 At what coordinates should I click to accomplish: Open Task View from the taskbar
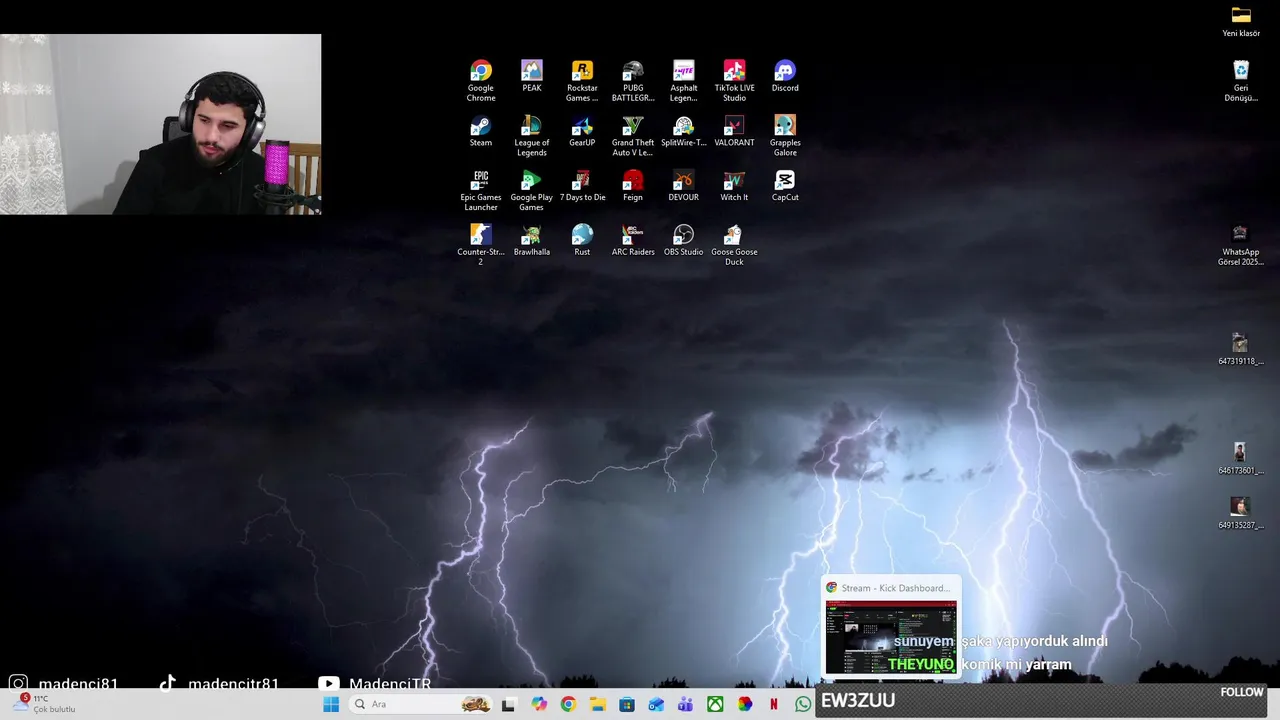pos(508,704)
